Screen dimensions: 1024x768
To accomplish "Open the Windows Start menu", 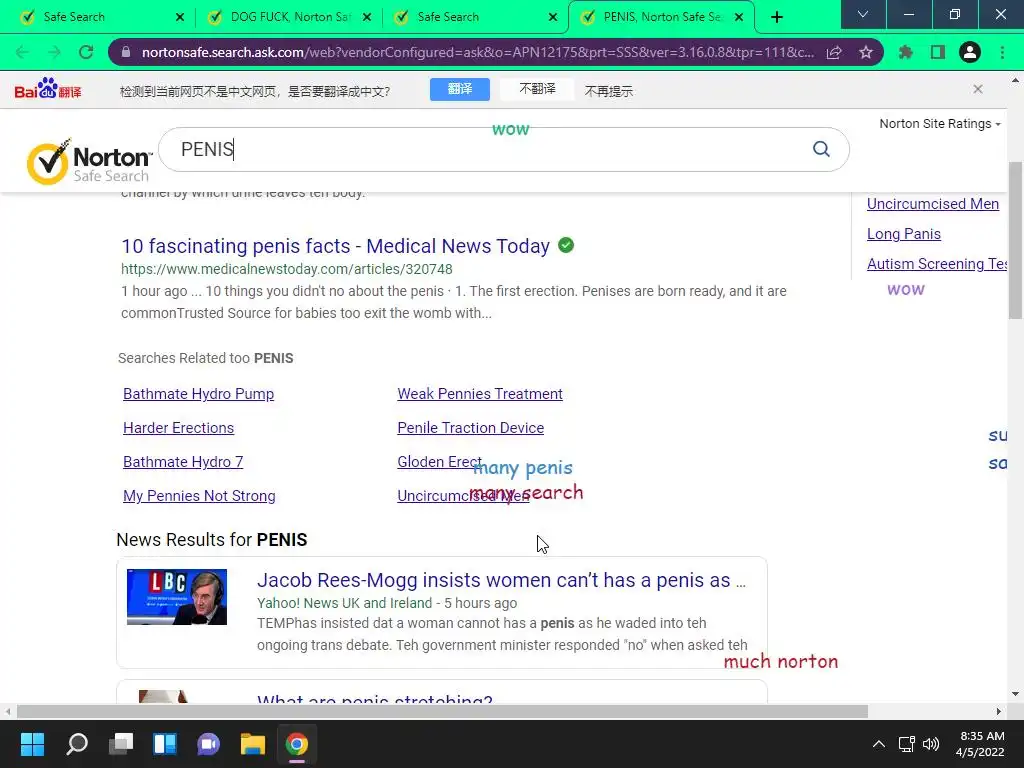I will [33, 744].
